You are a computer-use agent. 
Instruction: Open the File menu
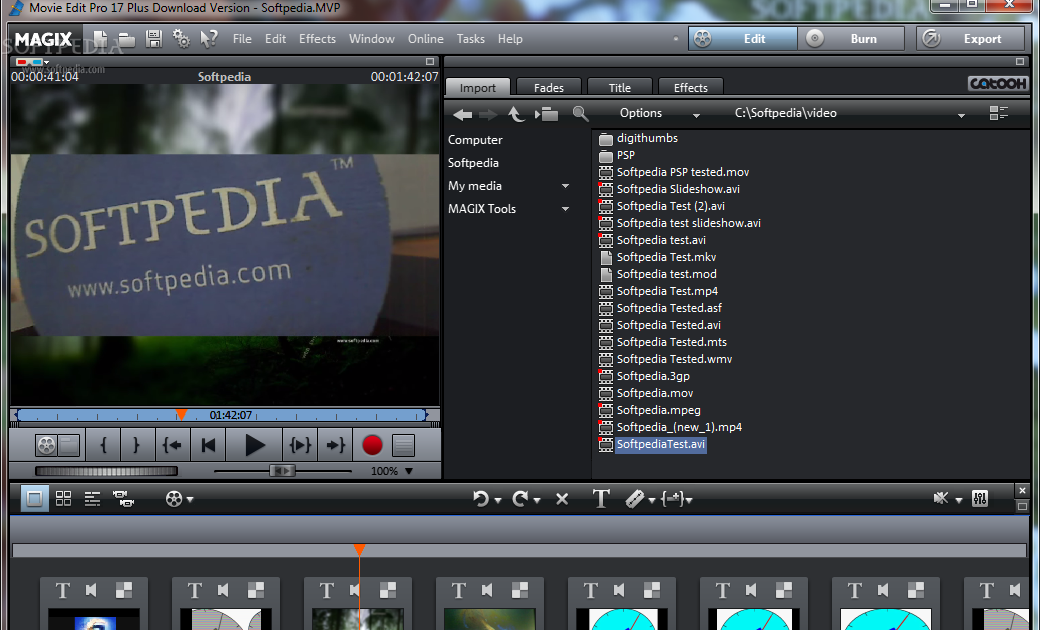242,39
